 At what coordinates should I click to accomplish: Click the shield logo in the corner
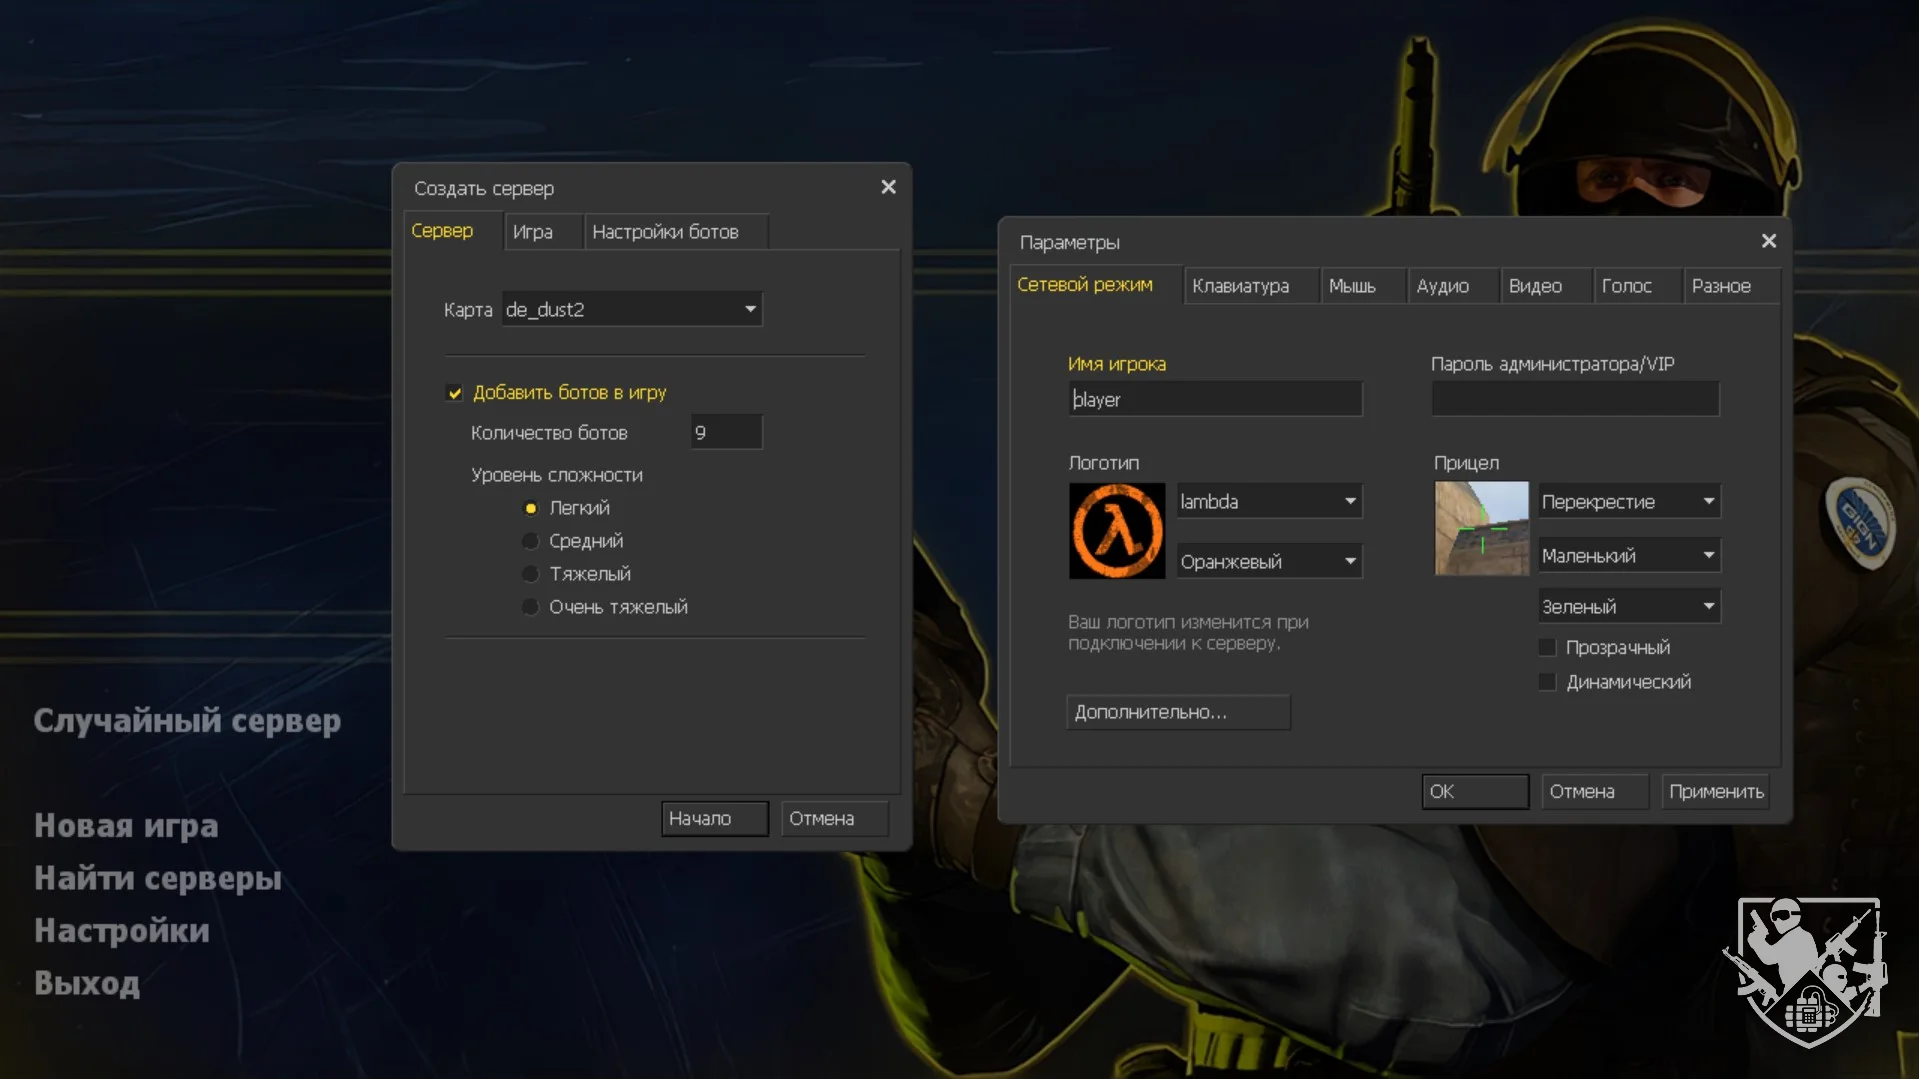[x=1807, y=970]
